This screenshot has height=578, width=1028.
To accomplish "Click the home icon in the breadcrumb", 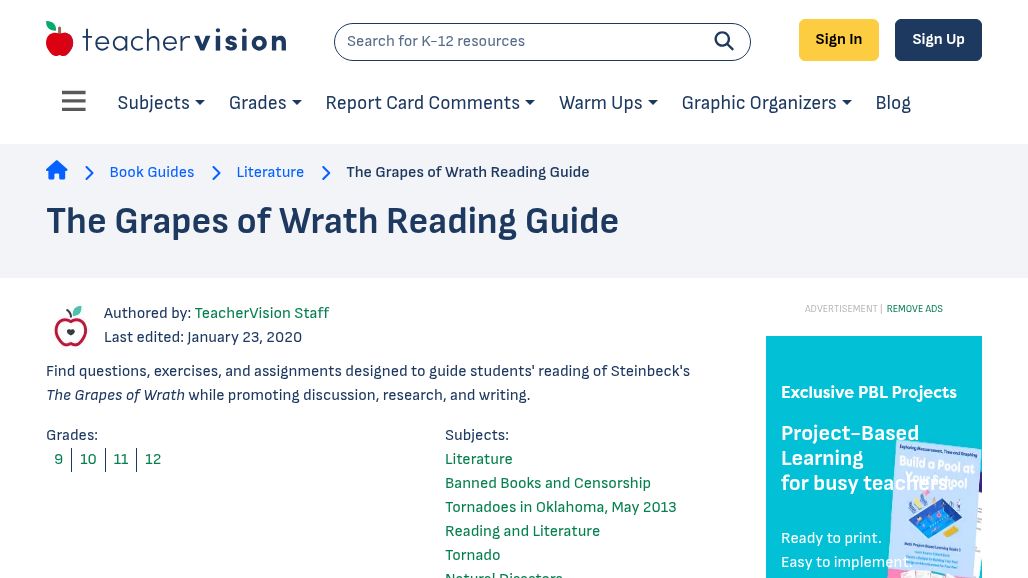I will click(x=57, y=170).
